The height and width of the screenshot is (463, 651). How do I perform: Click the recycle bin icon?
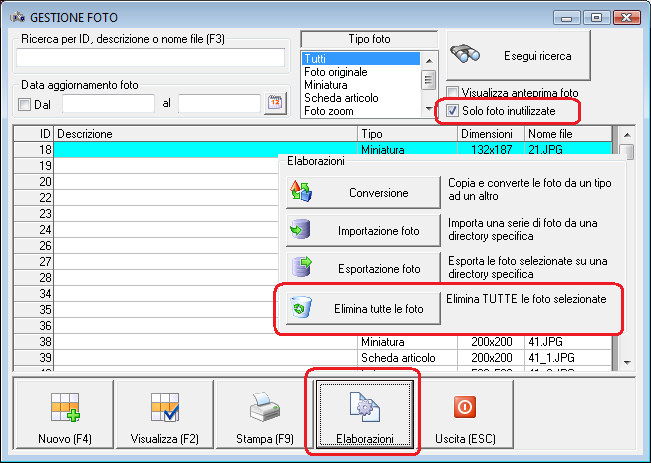point(301,307)
